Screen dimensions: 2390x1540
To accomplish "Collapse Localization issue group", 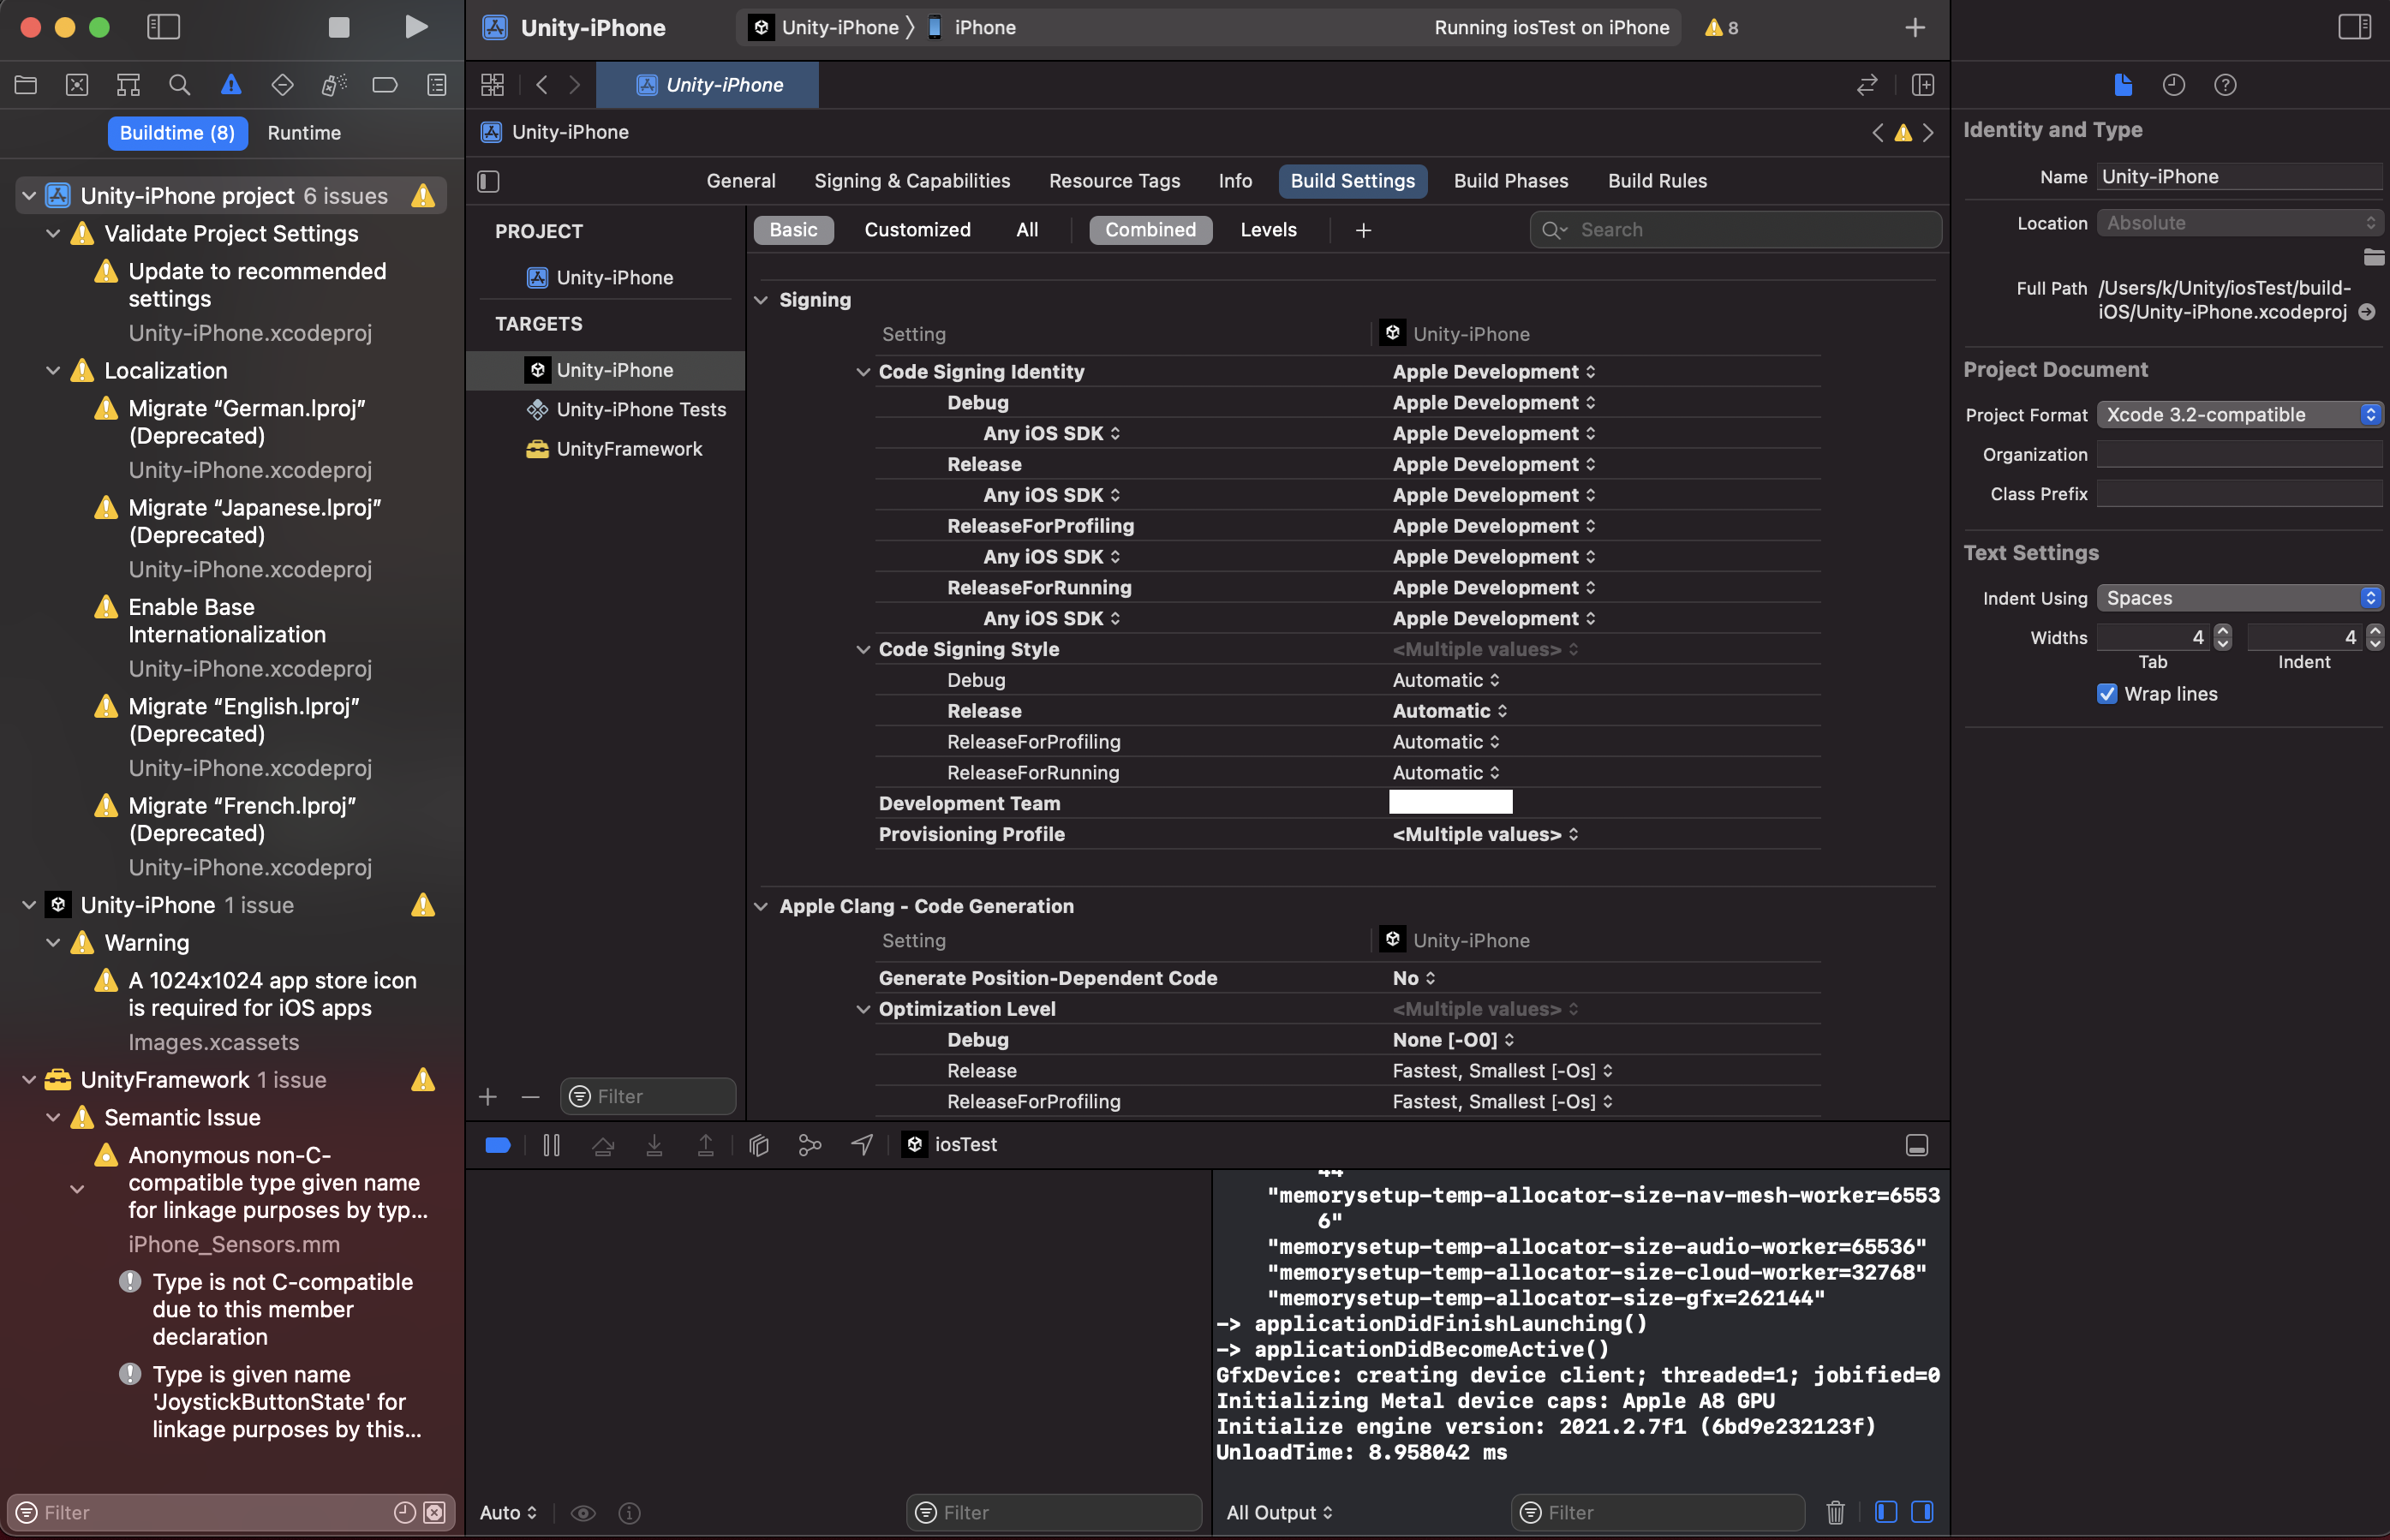I will tap(53, 371).
